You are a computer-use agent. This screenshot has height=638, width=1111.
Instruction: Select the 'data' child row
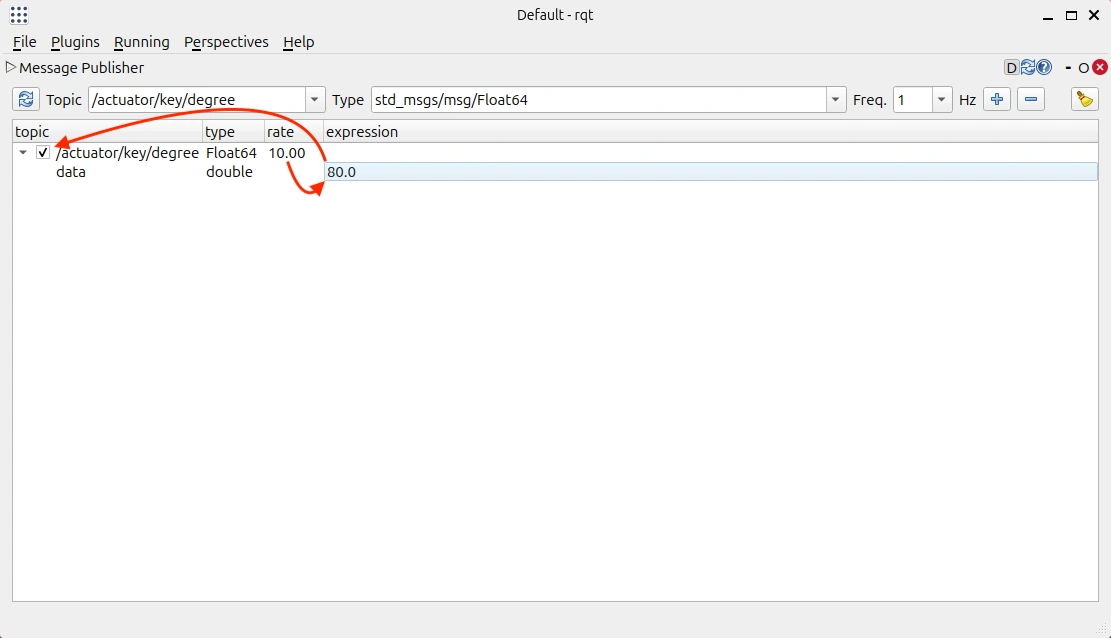[71, 172]
